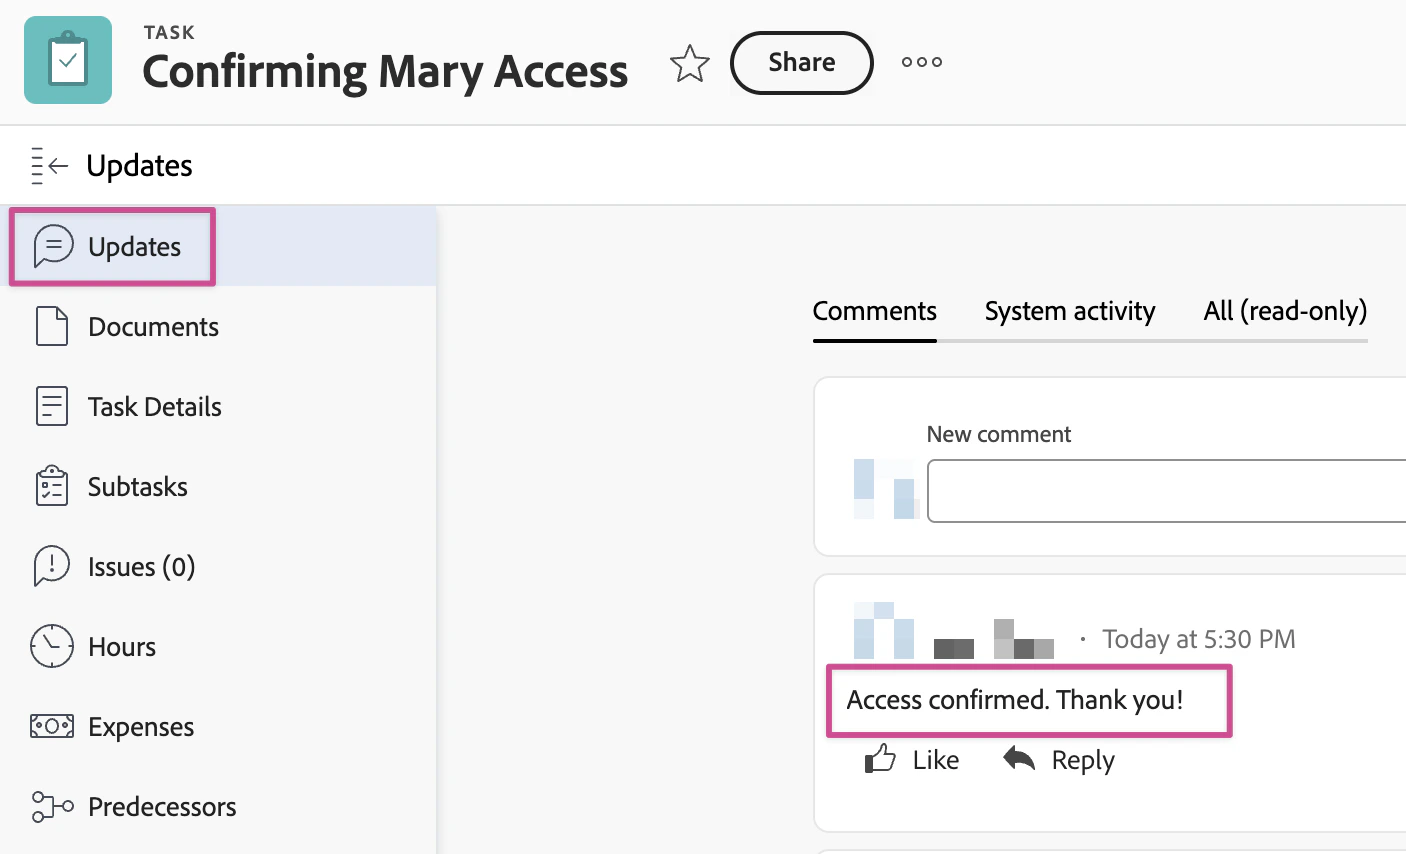Viewport: 1406px width, 854px height.
Task: Open the Documents section in the sidebar
Action: (153, 326)
